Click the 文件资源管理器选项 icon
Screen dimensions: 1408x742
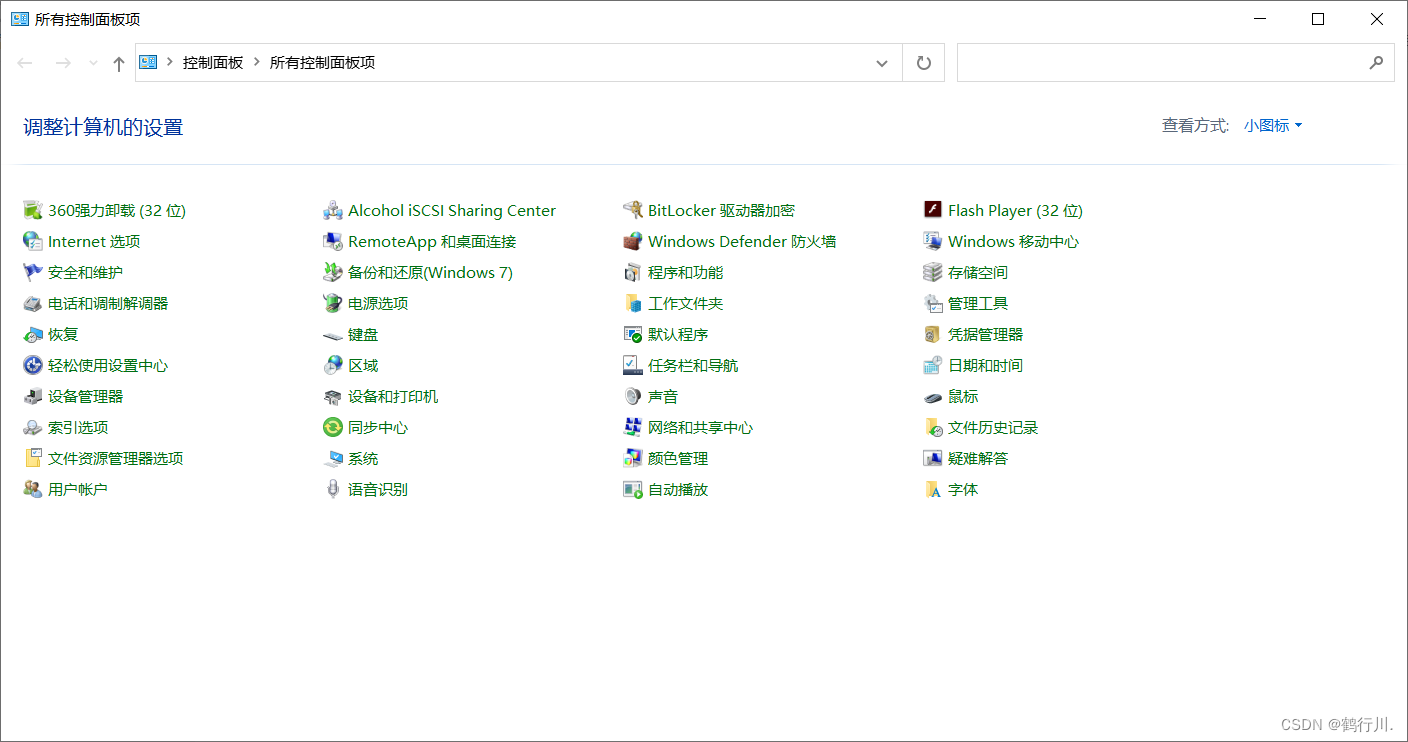point(32,458)
